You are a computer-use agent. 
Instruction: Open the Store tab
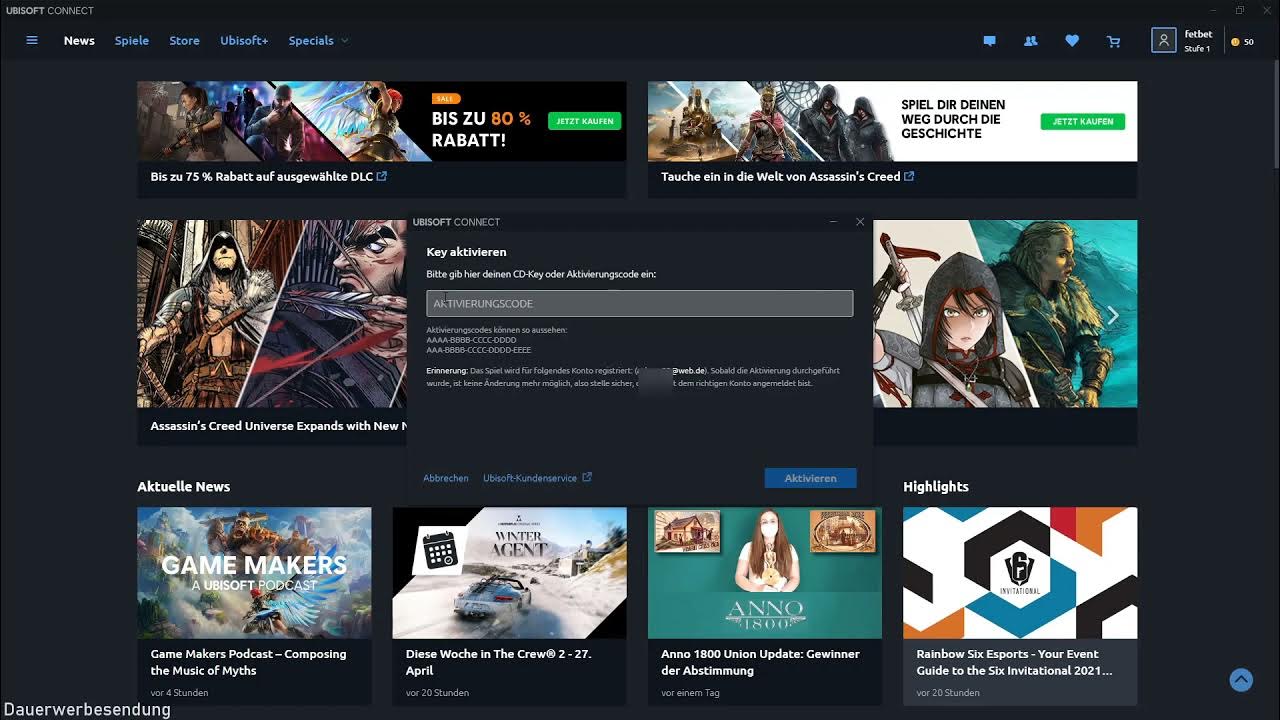[x=184, y=41]
